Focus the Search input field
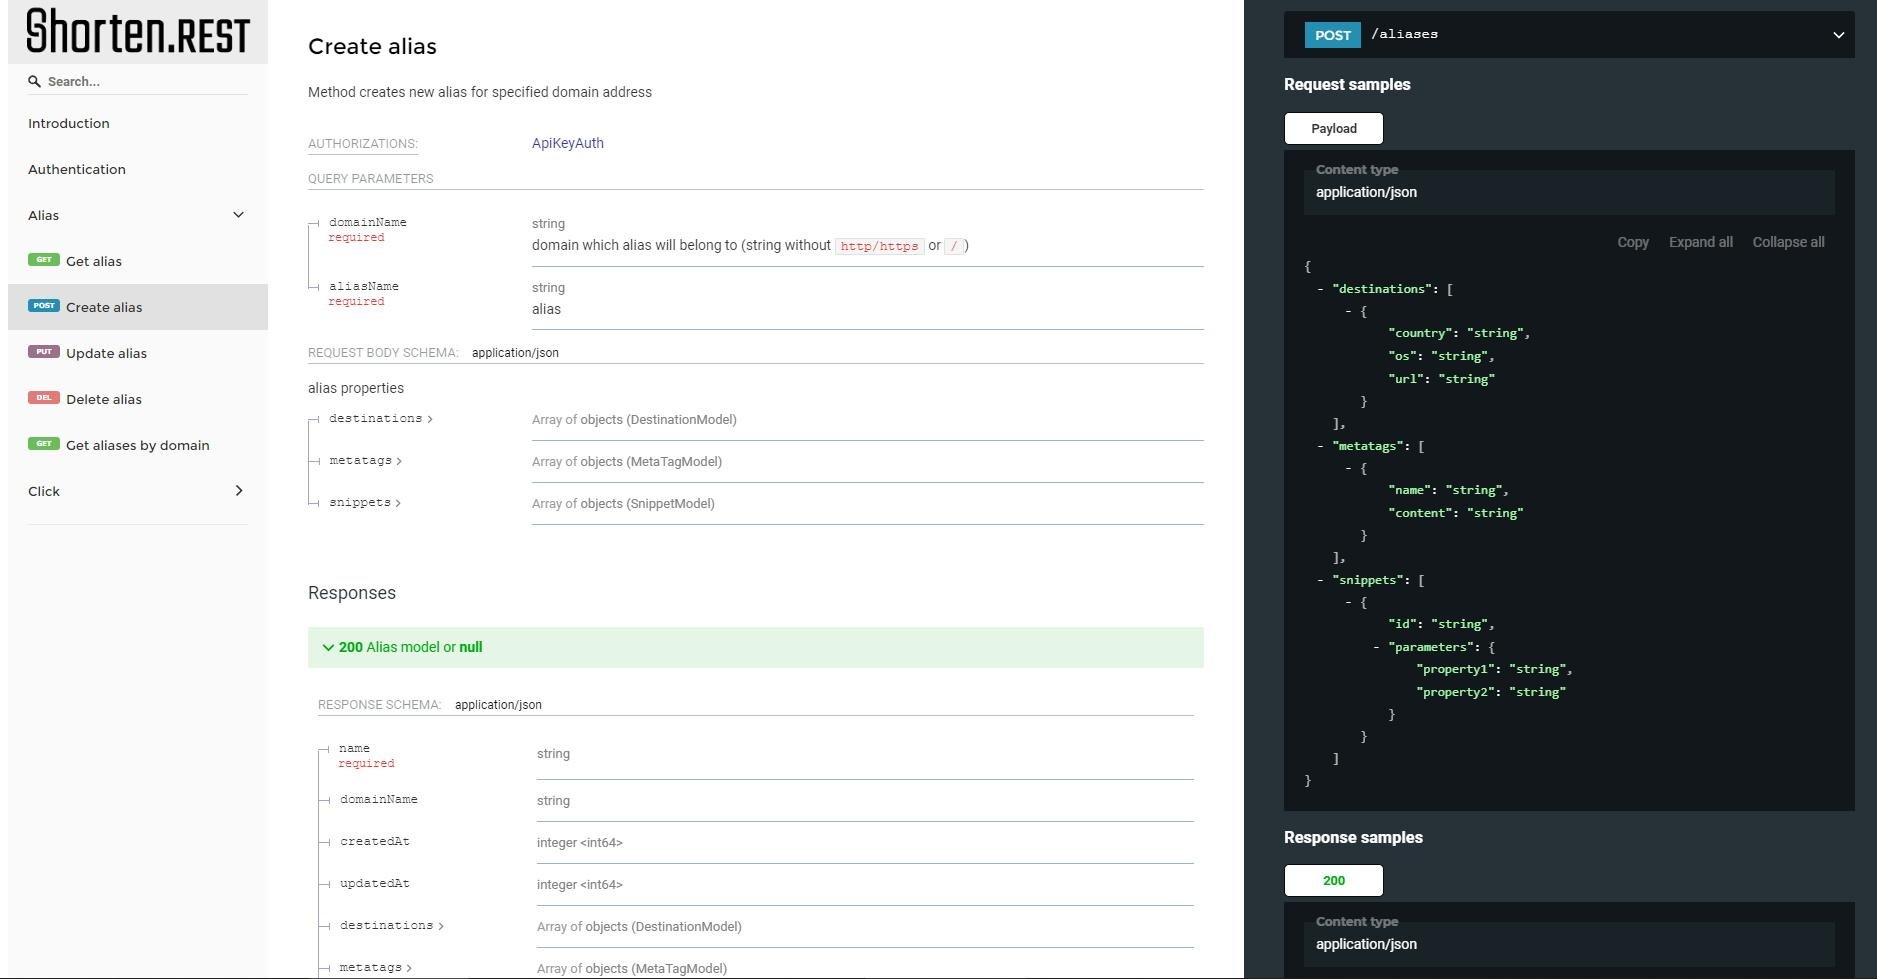The width and height of the screenshot is (1877, 979). pos(145,81)
